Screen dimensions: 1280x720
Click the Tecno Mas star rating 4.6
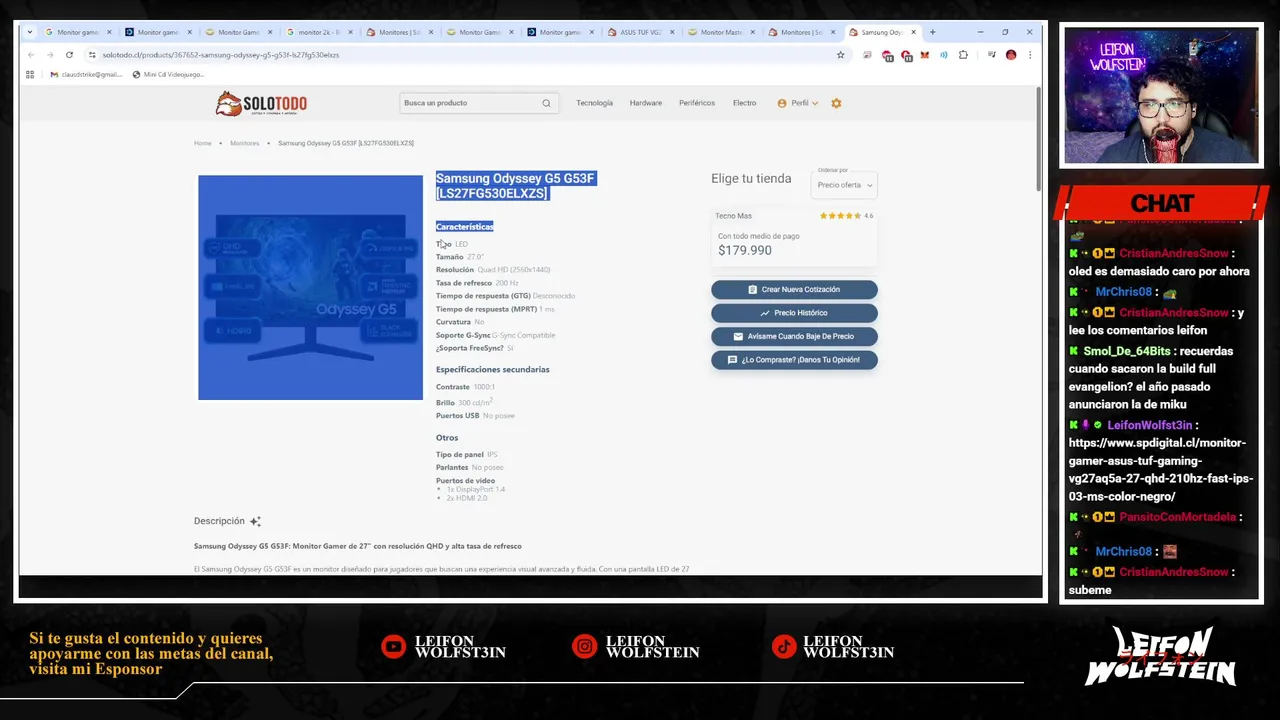tap(846, 216)
